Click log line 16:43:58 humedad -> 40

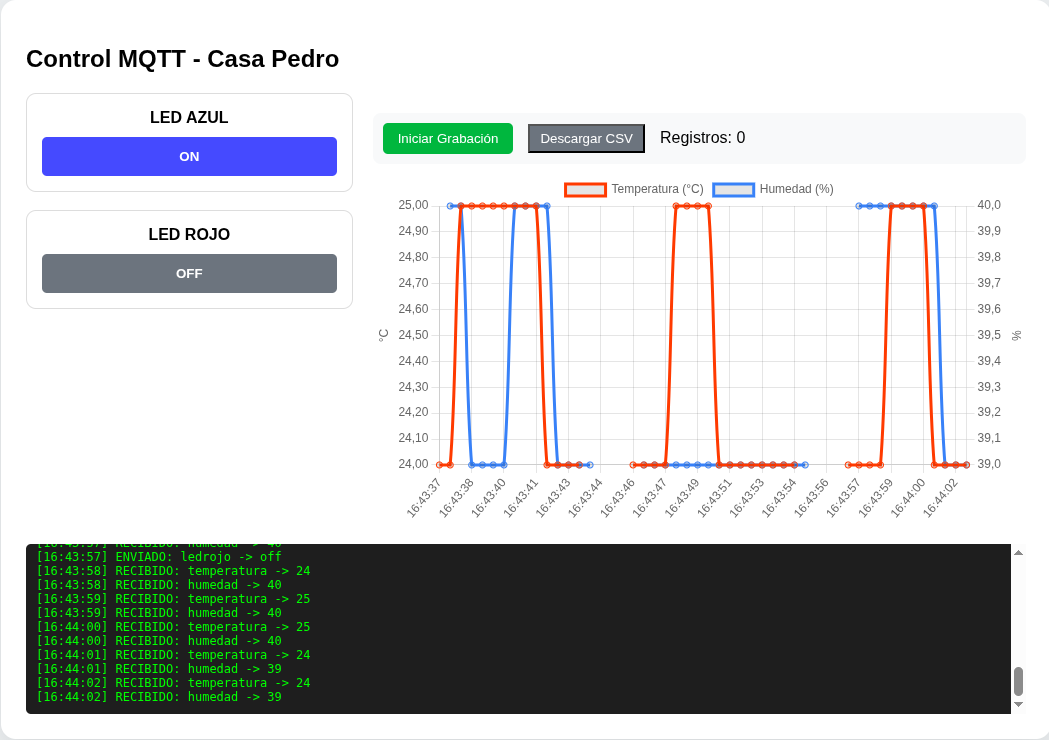159,585
